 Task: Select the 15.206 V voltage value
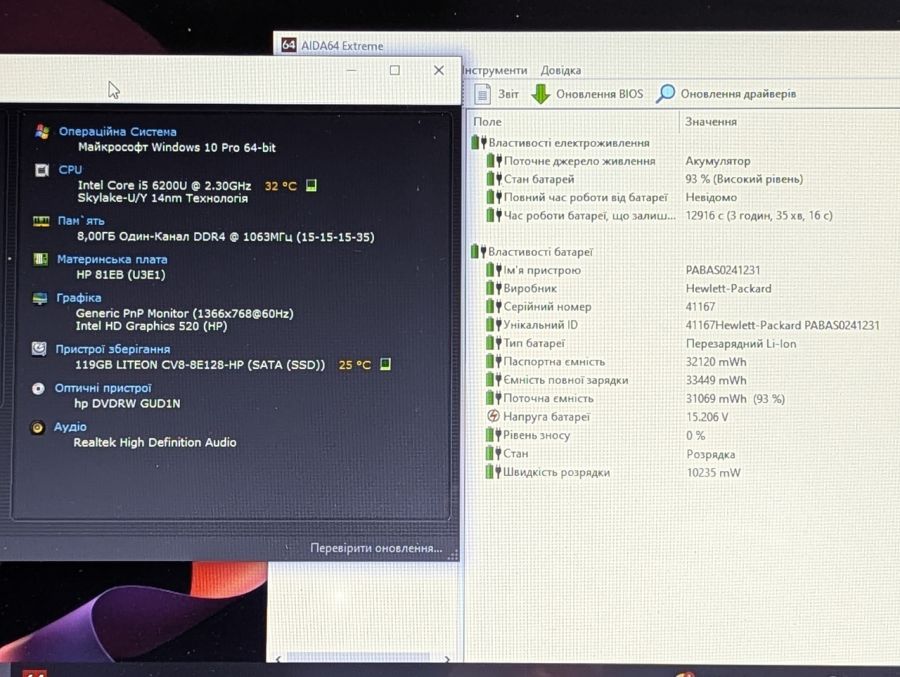tap(707, 417)
